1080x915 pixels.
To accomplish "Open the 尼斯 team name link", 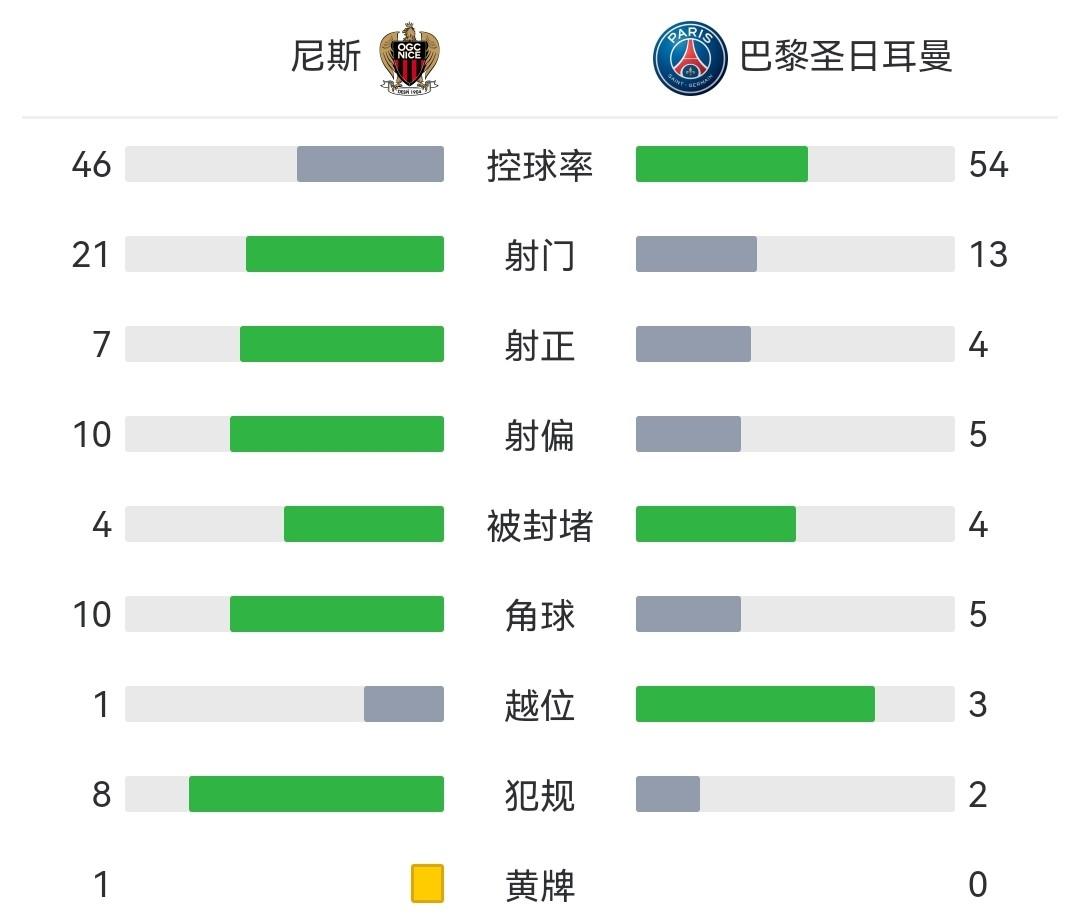I will pyautogui.click(x=326, y=57).
